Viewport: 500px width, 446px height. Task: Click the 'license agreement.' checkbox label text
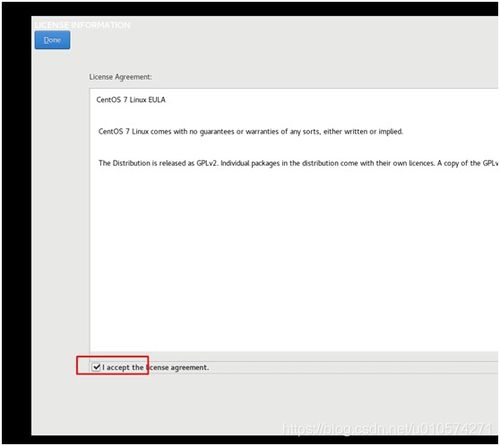(x=178, y=367)
